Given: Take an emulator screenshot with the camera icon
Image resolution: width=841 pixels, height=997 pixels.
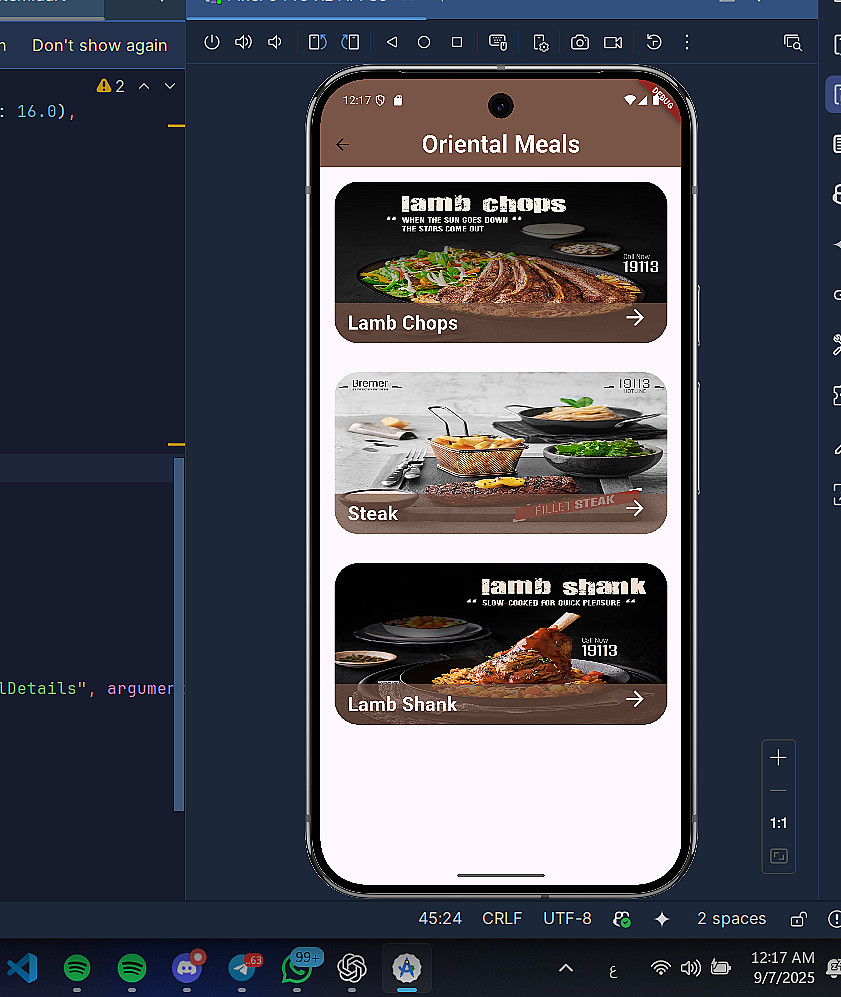Looking at the screenshot, I should [580, 43].
